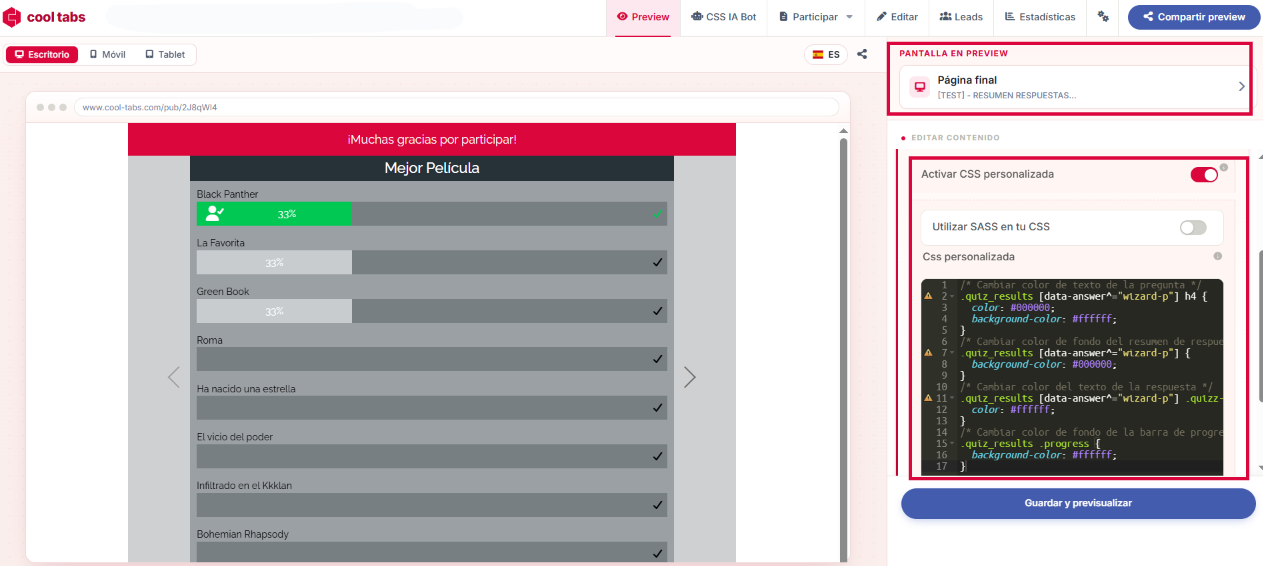Click the EDITAR CONTENIDO section heading
This screenshot has width=1263, height=566.
[955, 137]
